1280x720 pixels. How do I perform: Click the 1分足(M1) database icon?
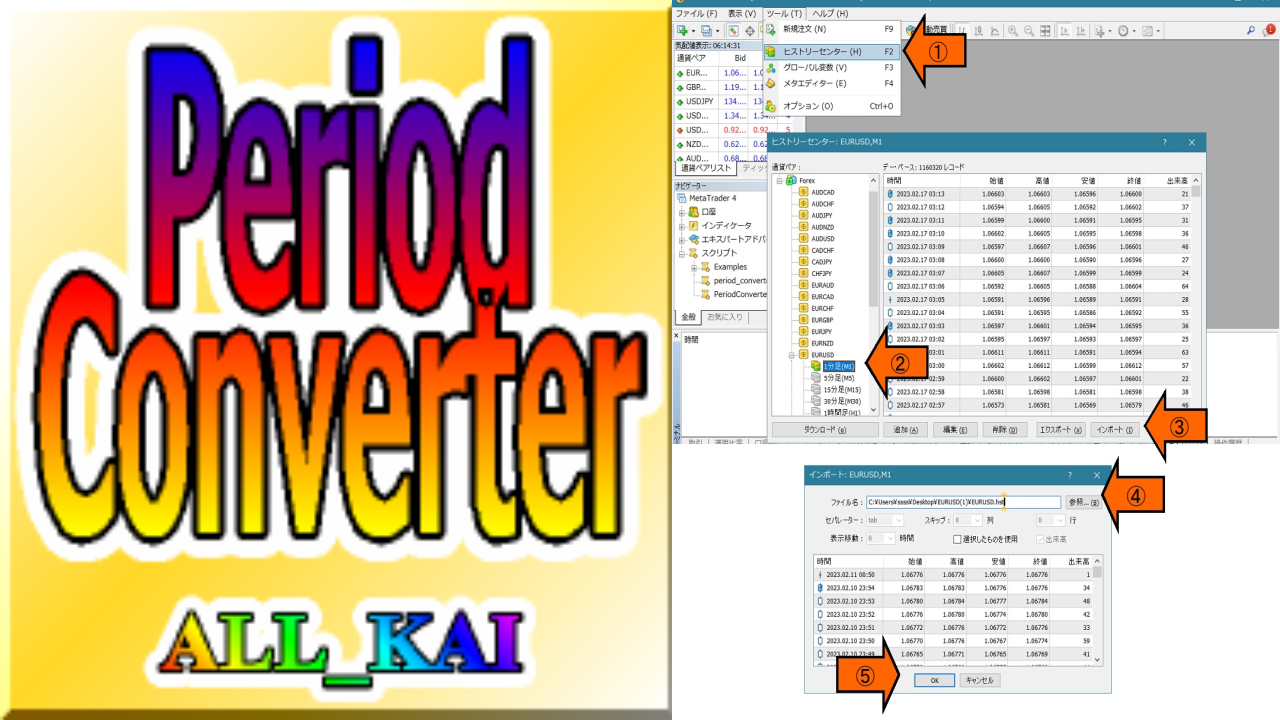815,367
